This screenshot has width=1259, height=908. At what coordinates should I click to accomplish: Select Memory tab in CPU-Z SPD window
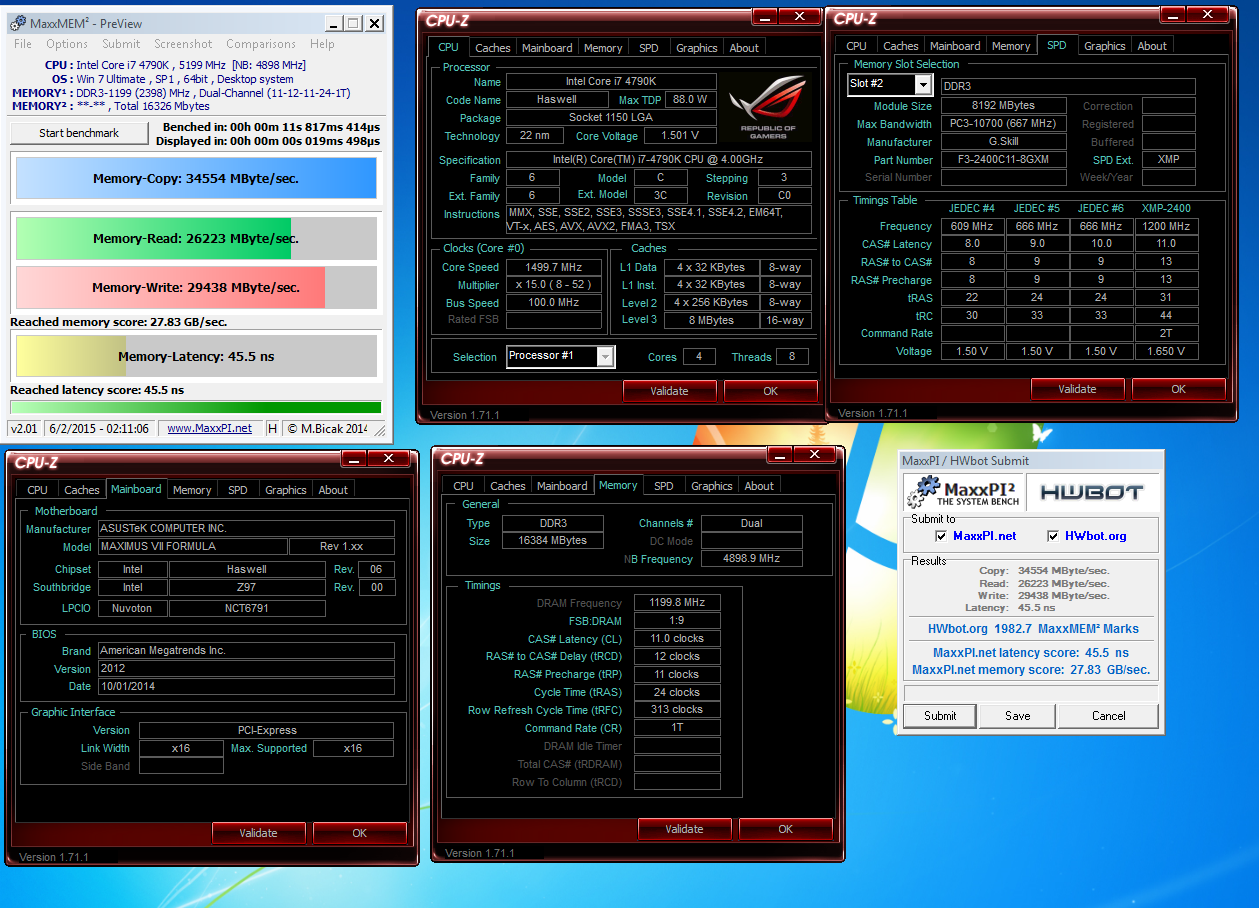coord(1011,46)
